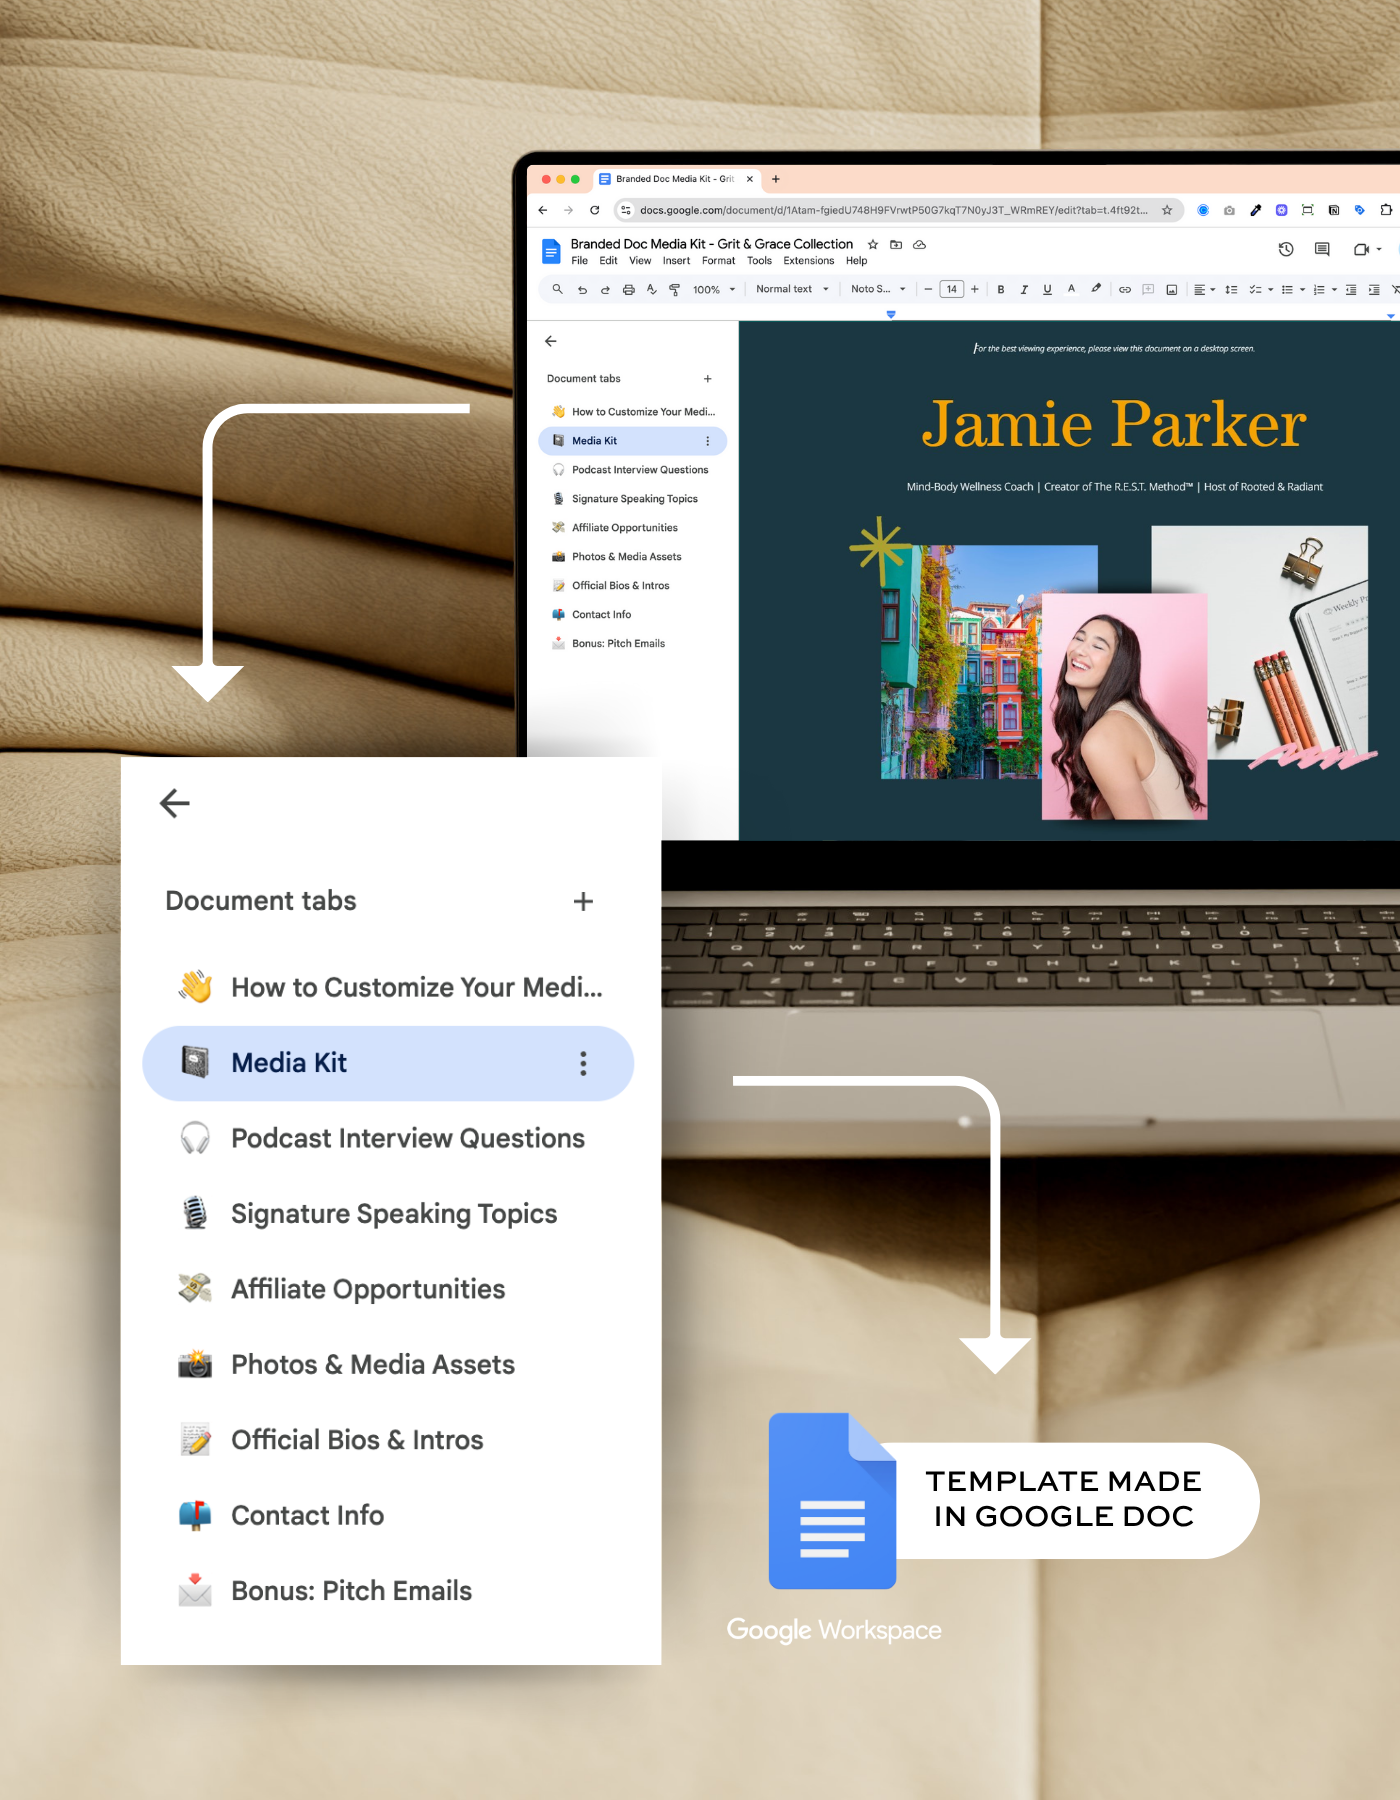Image resolution: width=1400 pixels, height=1800 pixels.
Task: Open version history via the clock icon
Action: pyautogui.click(x=1286, y=249)
